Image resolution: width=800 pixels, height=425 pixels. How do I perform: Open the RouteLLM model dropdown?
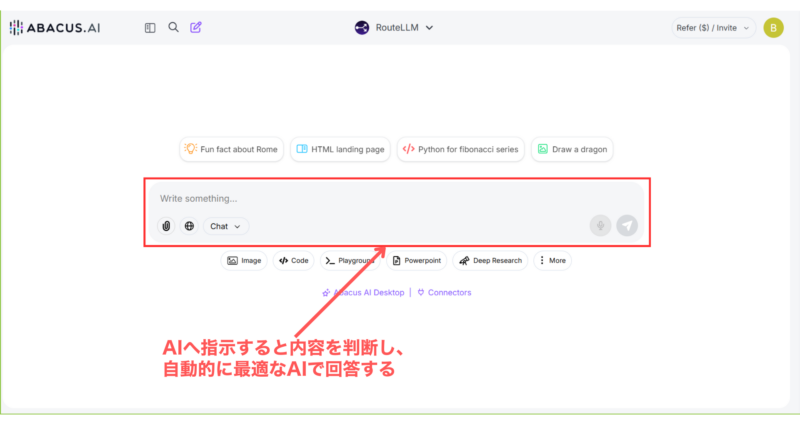click(x=394, y=28)
